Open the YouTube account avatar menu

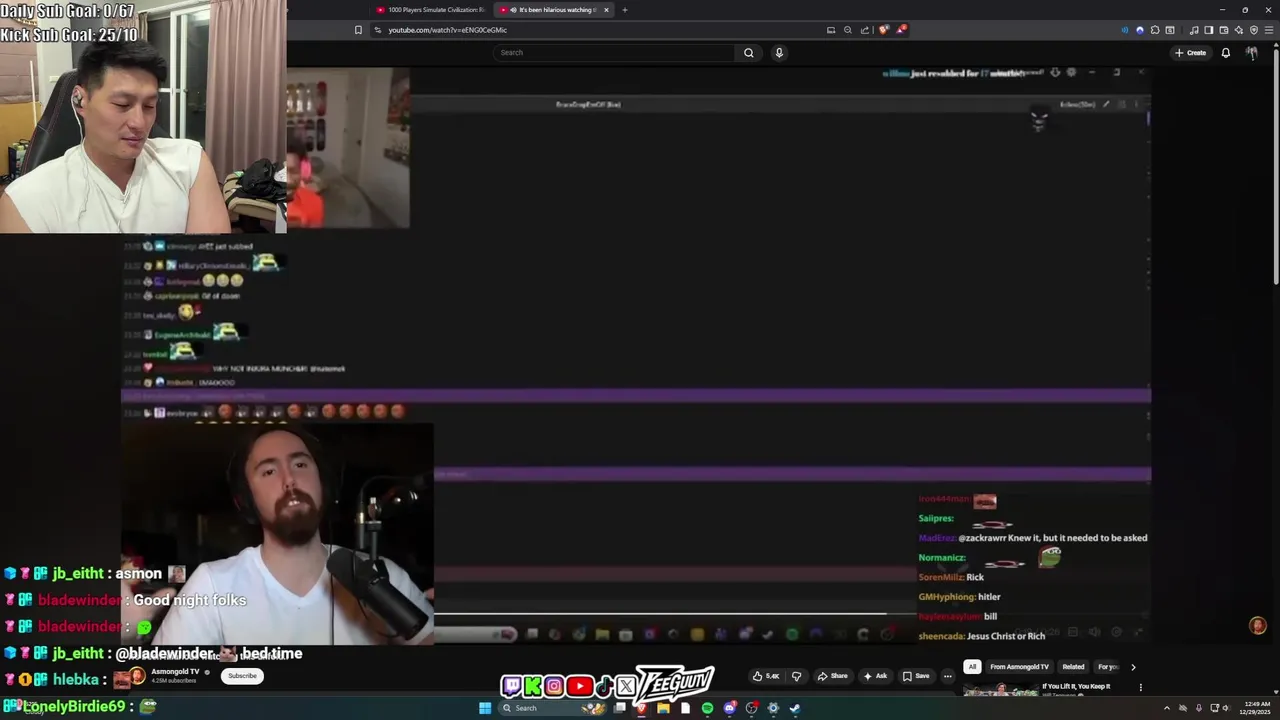point(1251,52)
